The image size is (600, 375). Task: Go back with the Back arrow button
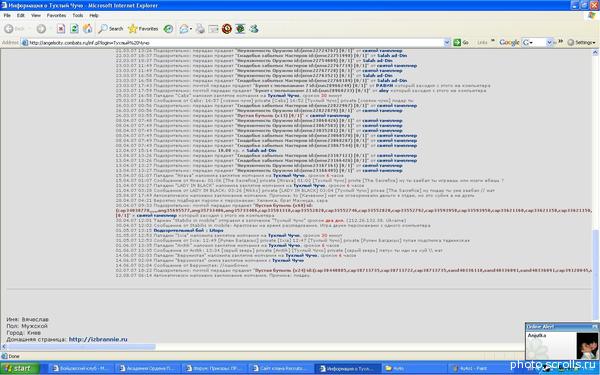14,29
